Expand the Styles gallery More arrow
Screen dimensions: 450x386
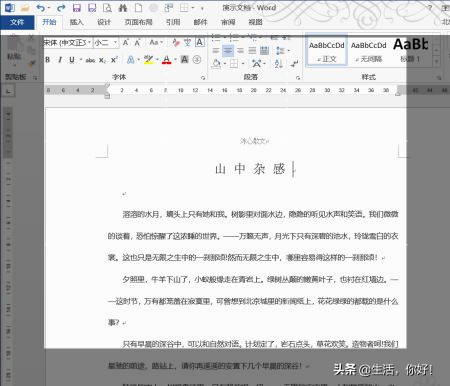(x=437, y=61)
